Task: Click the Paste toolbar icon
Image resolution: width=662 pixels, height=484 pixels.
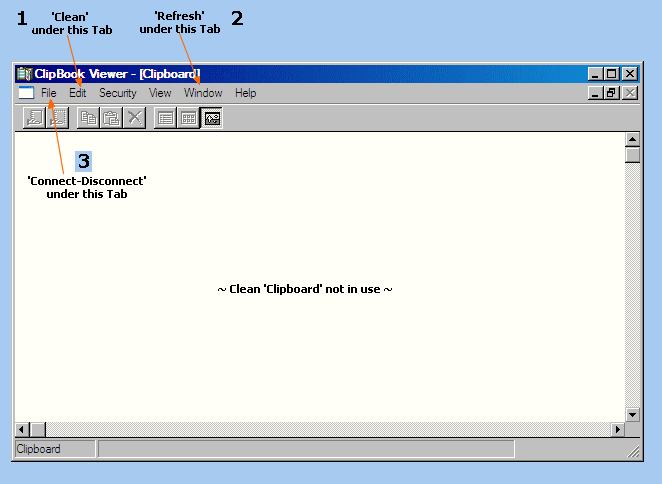Action: point(111,118)
